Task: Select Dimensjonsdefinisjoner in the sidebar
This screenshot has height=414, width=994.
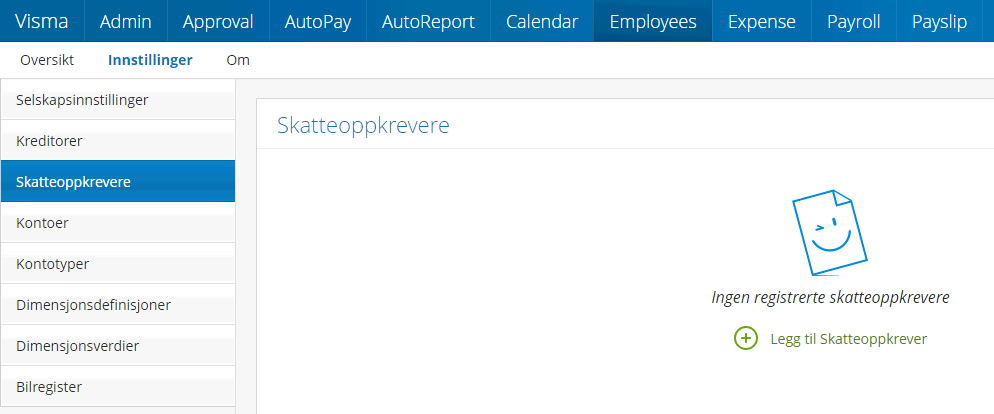Action: [x=93, y=305]
